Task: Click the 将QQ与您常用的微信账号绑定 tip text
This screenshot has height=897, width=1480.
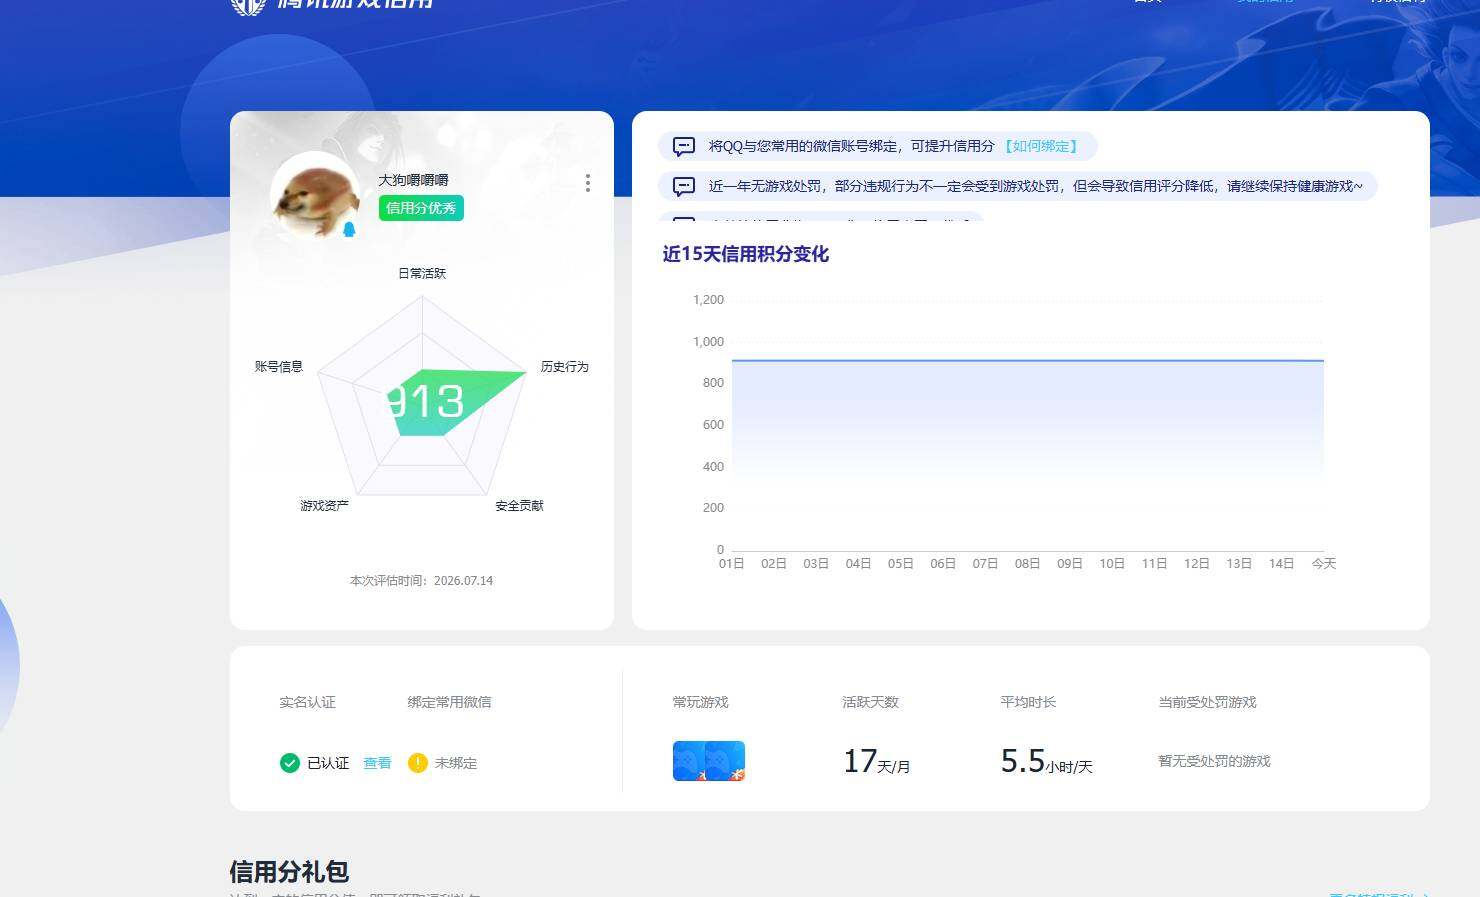Action: (x=852, y=146)
